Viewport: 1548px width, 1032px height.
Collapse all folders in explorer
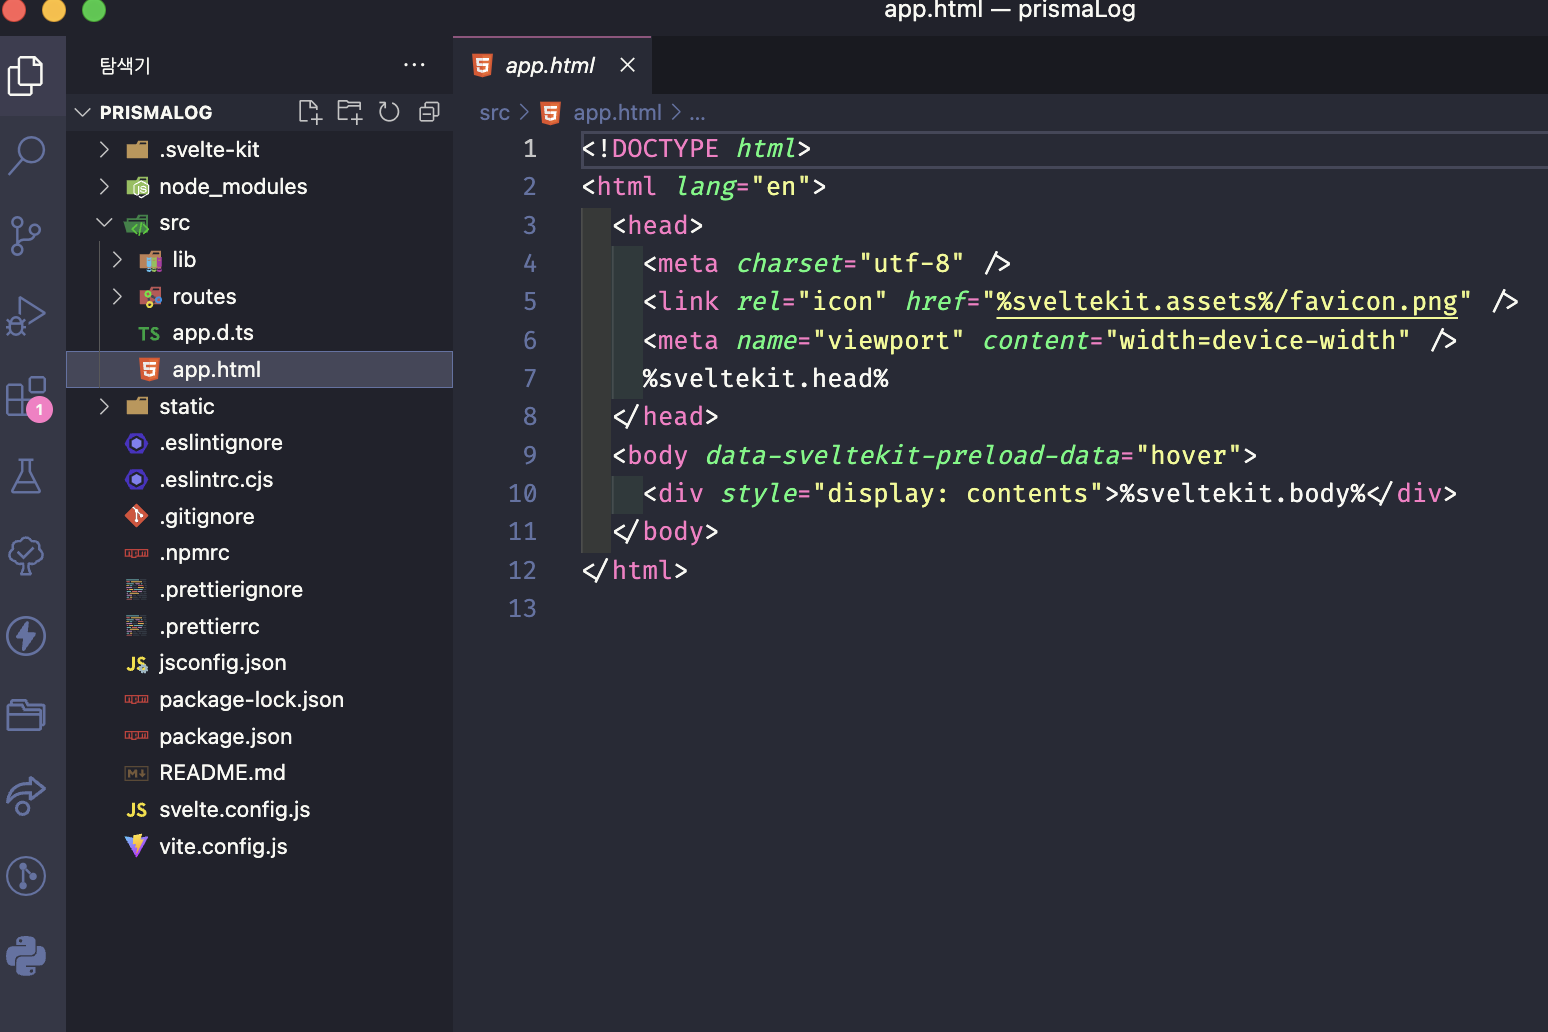point(429,112)
